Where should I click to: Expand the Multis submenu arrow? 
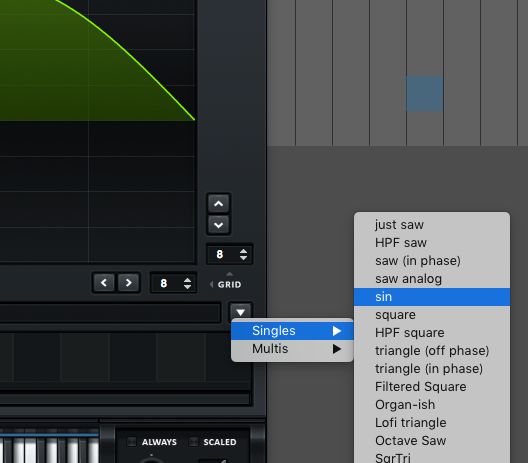pos(337,349)
